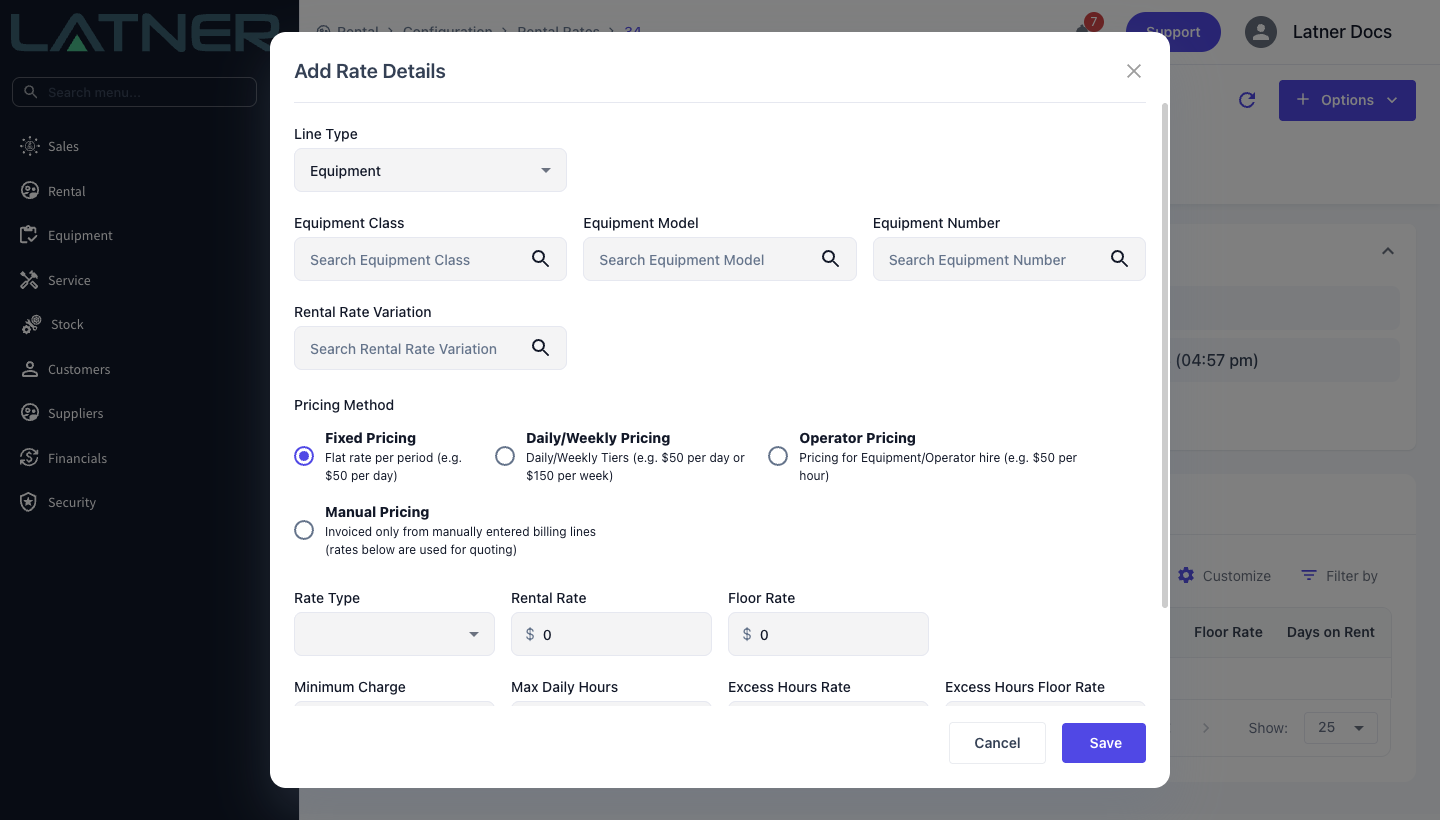Click the Equipment Number search magnifier icon
This screenshot has width=1440, height=820.
pyautogui.click(x=1119, y=259)
